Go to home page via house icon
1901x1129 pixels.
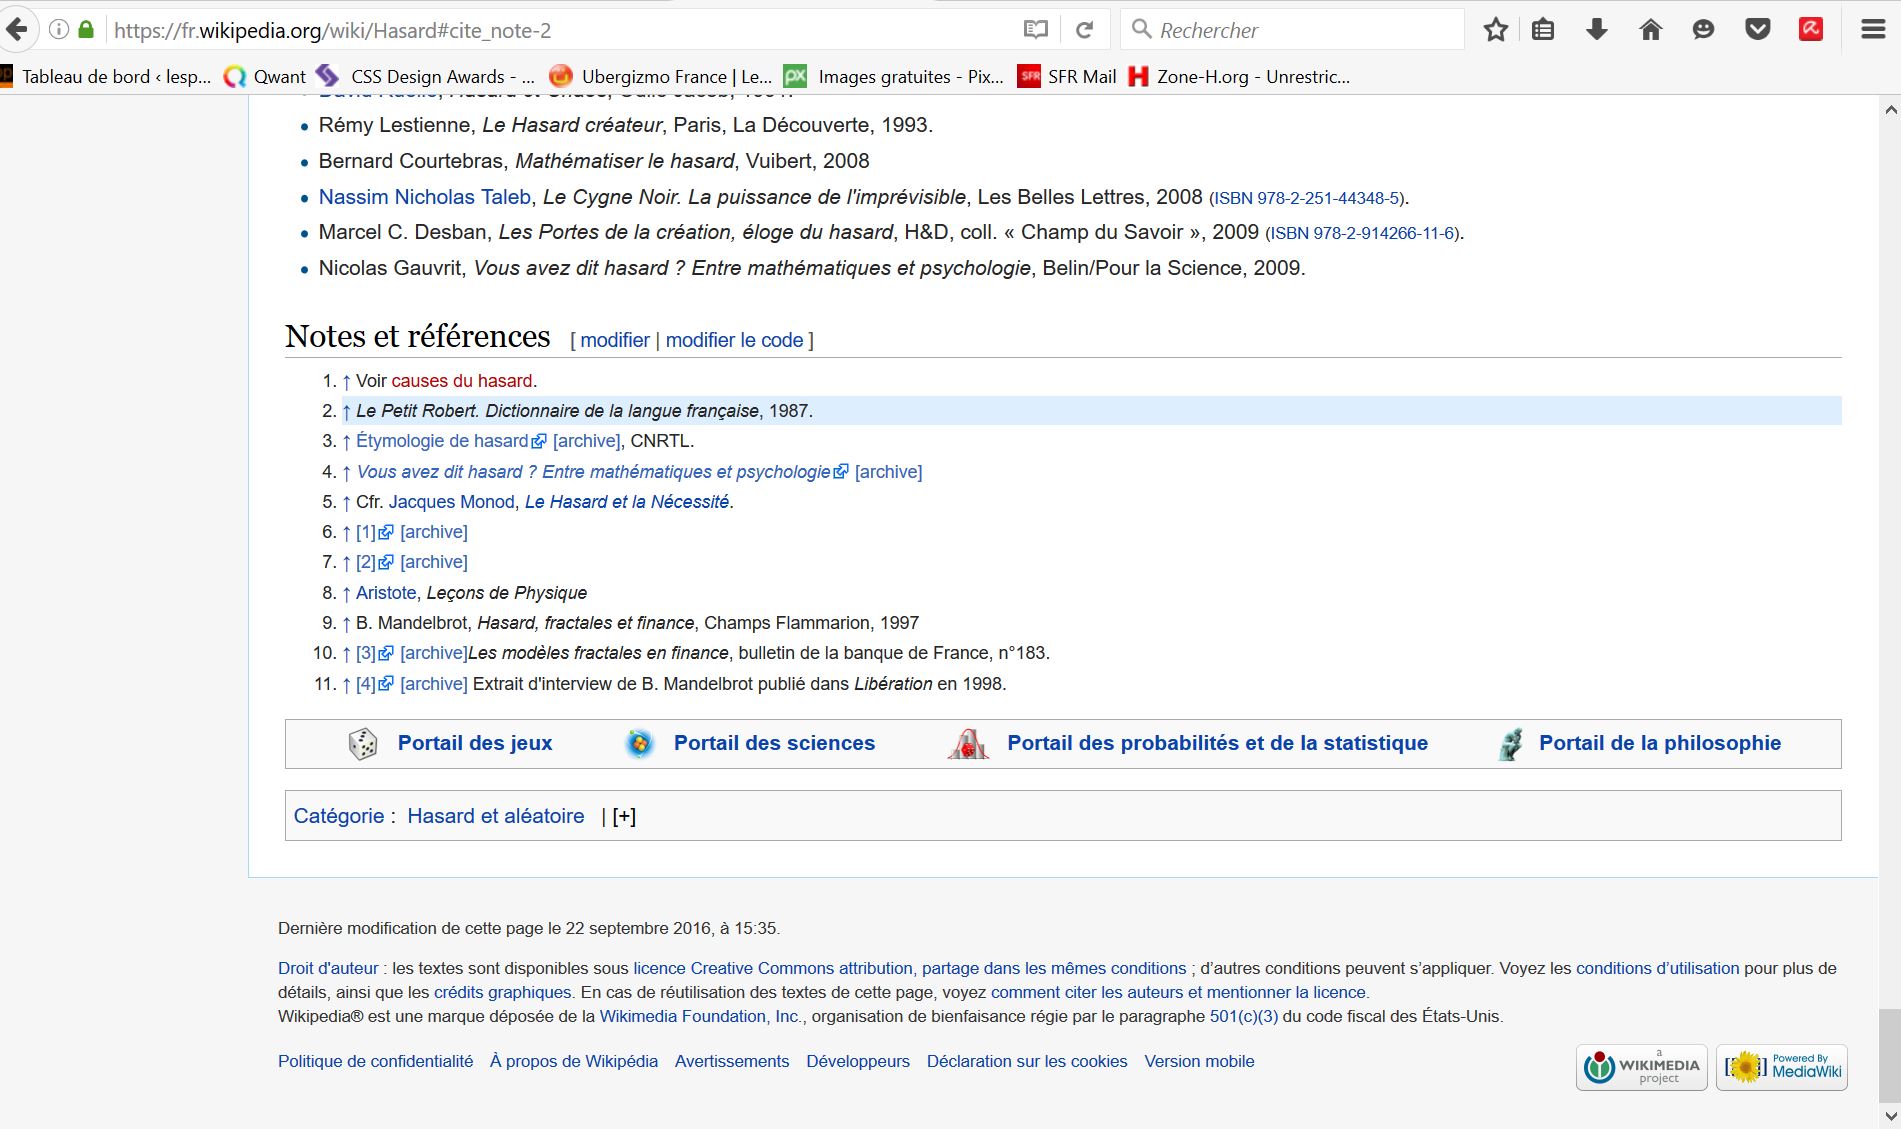coord(1651,30)
